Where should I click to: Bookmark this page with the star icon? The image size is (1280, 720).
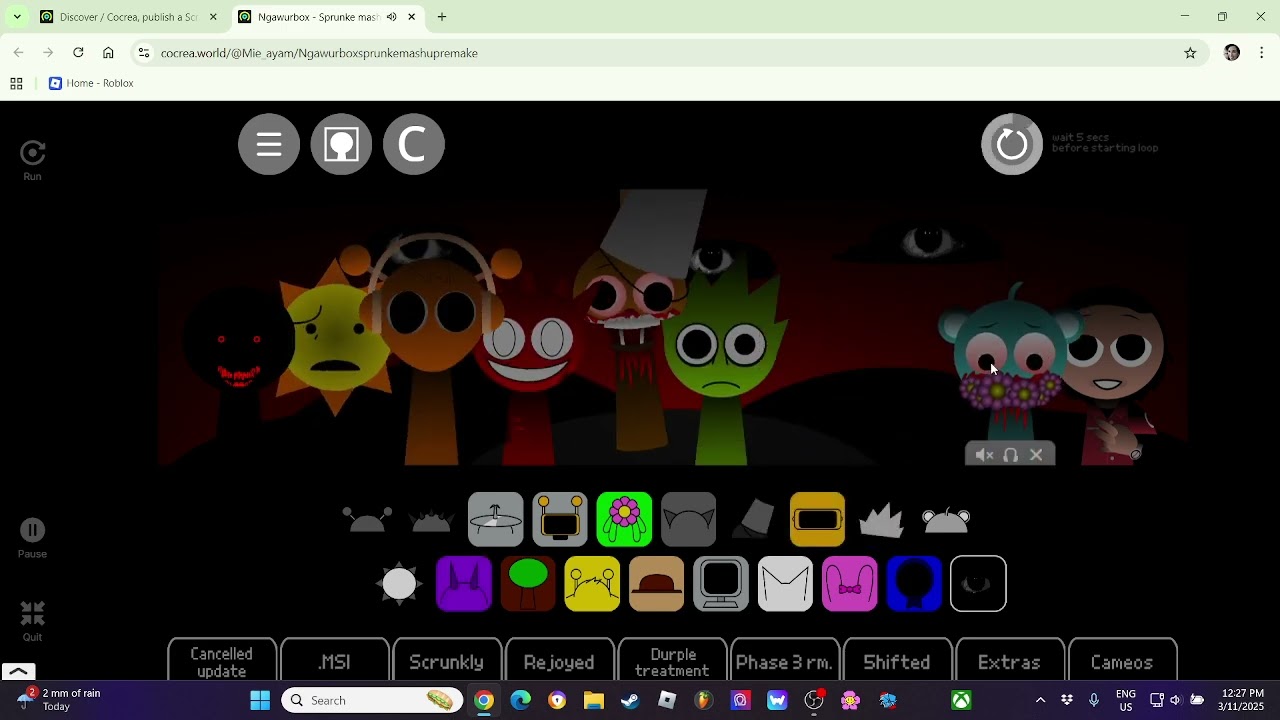click(x=1190, y=53)
